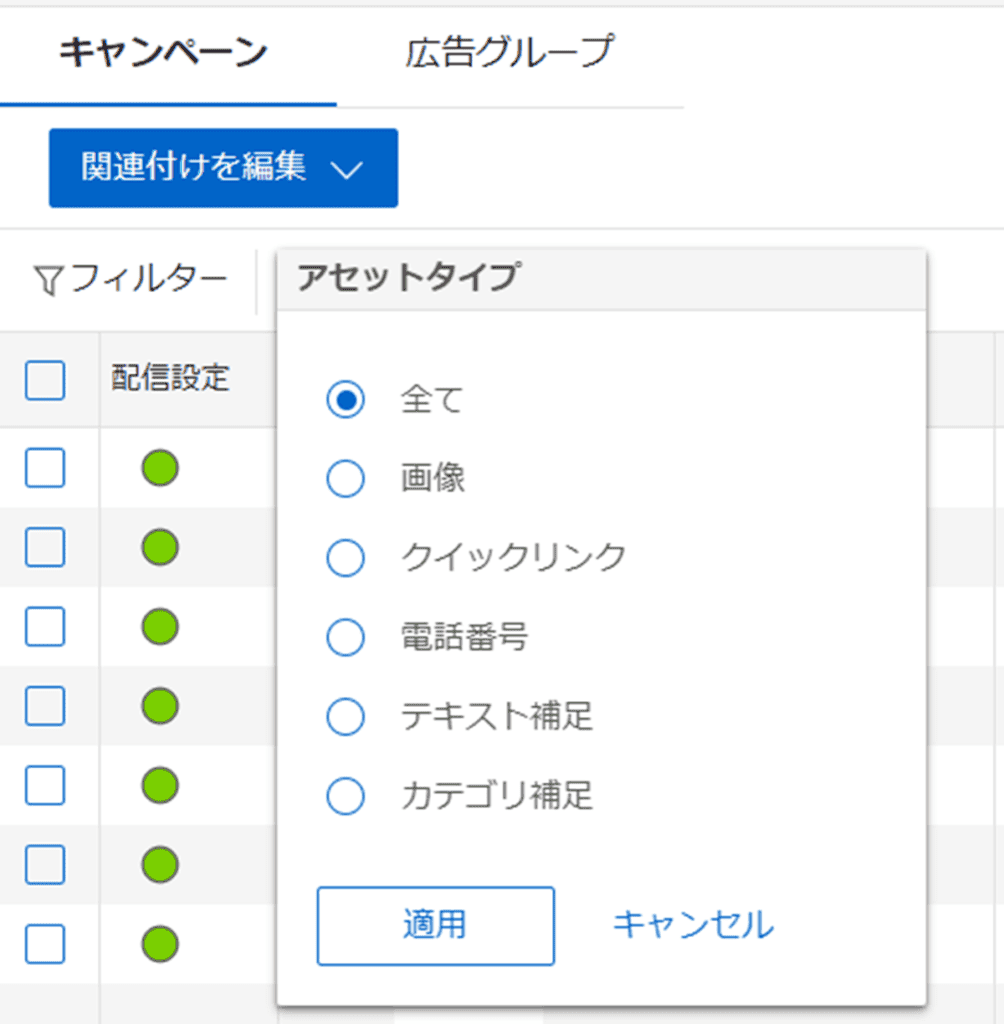Select the 全て radio button
Screen dimensions: 1004x1024
coord(346,399)
